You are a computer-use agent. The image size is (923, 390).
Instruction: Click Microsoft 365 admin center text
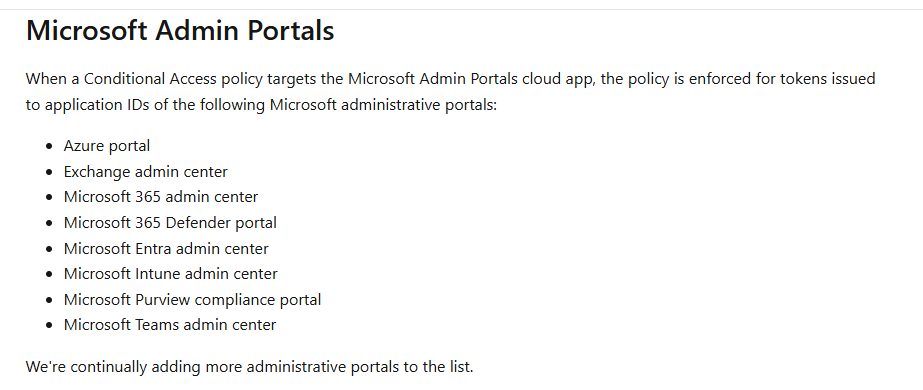tap(161, 197)
